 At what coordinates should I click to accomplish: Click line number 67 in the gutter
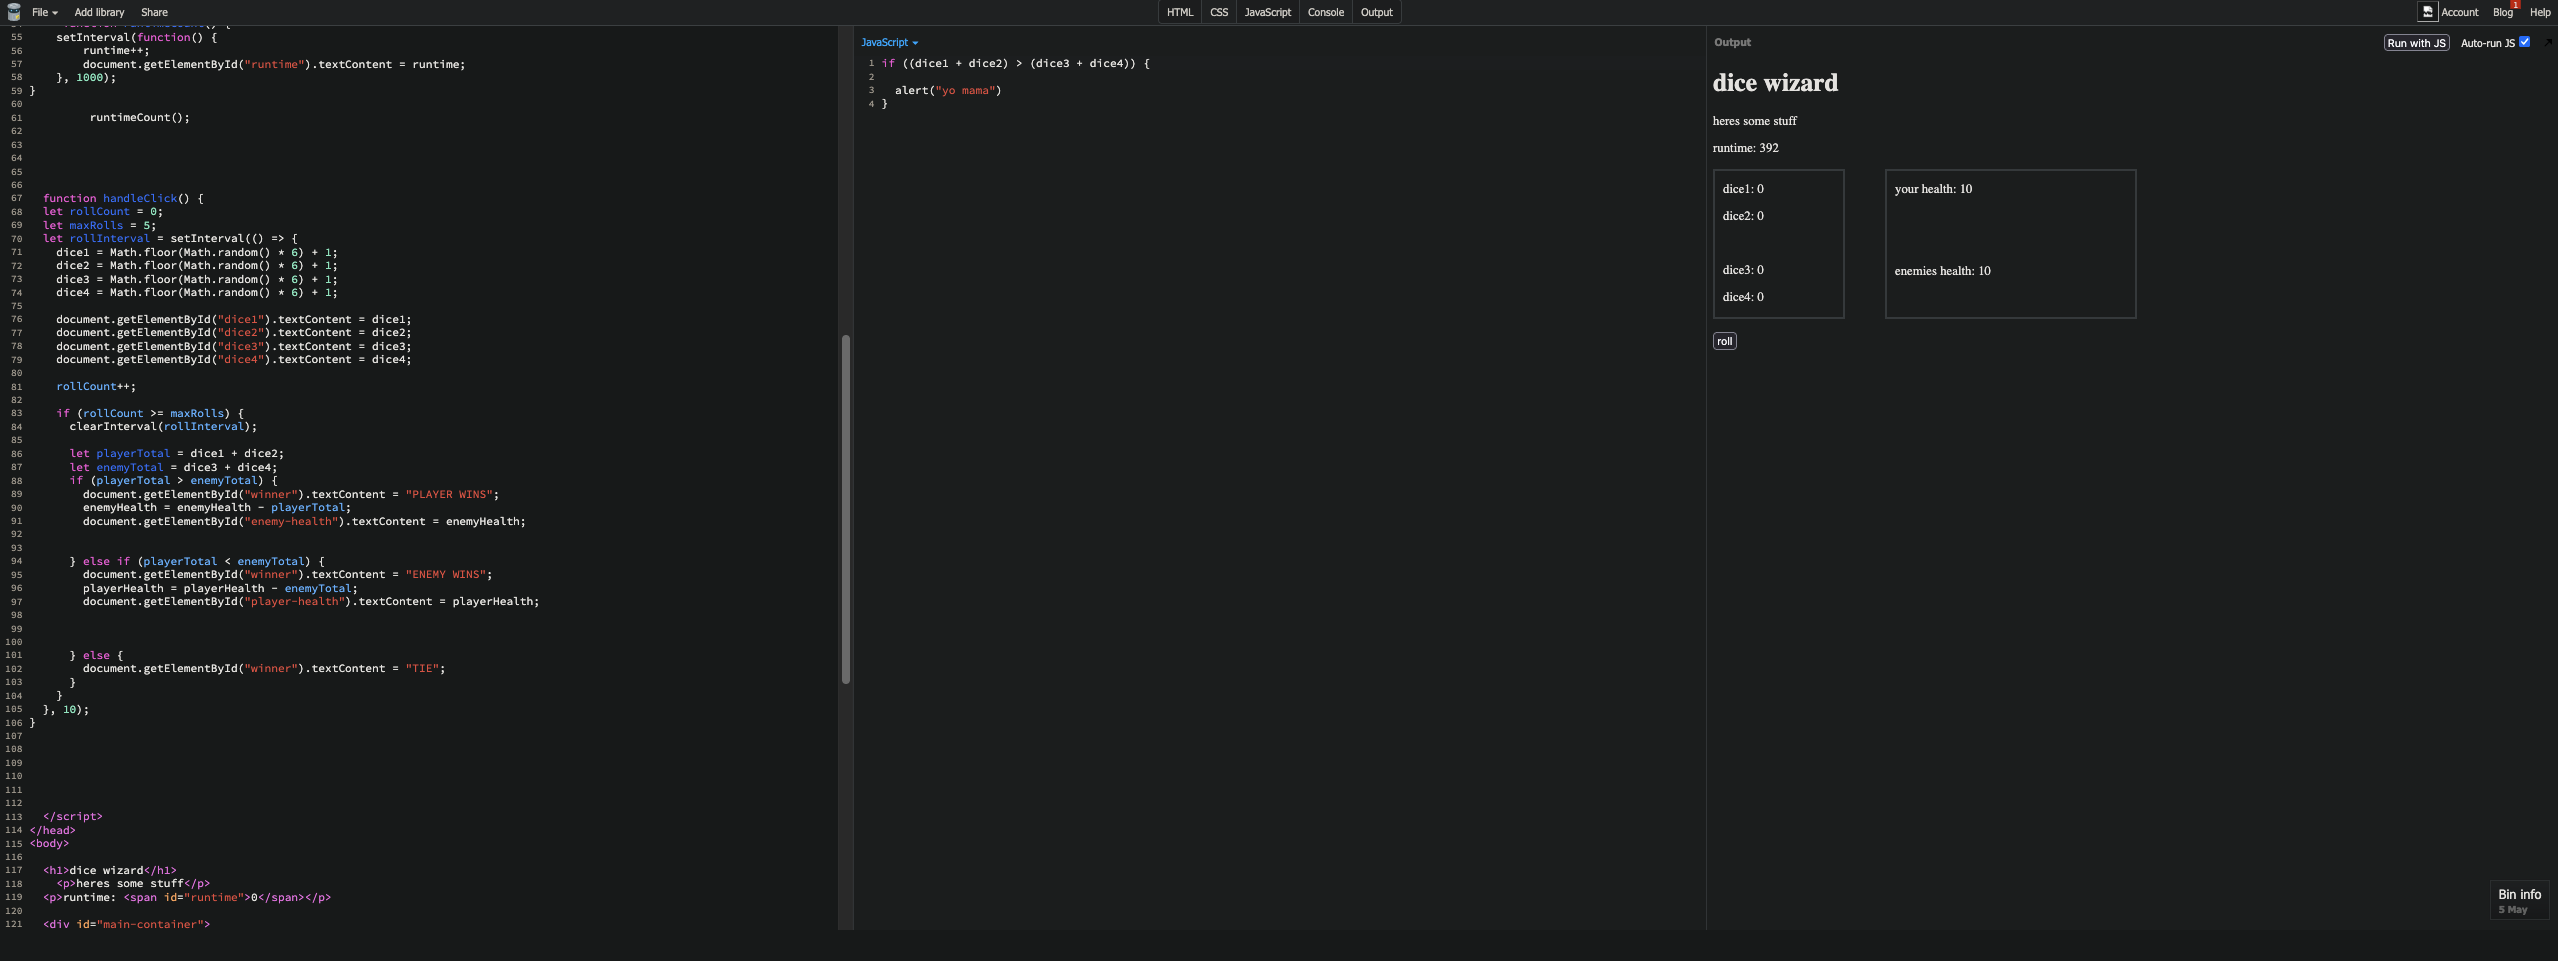click(16, 198)
